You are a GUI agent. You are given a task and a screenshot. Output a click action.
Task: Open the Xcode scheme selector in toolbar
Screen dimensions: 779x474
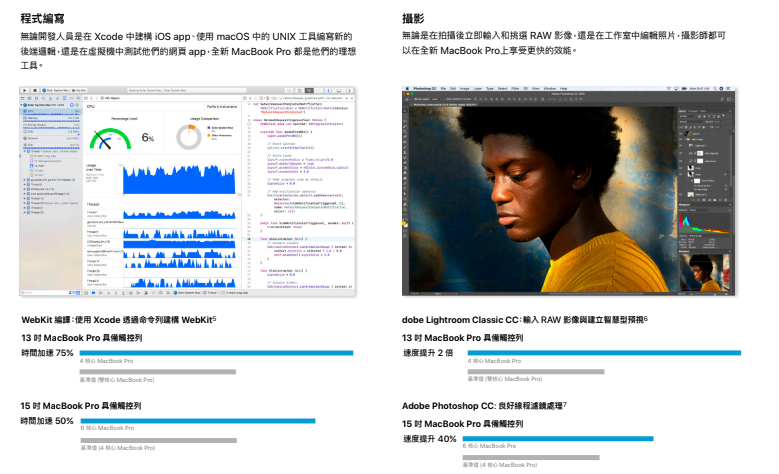[64, 90]
